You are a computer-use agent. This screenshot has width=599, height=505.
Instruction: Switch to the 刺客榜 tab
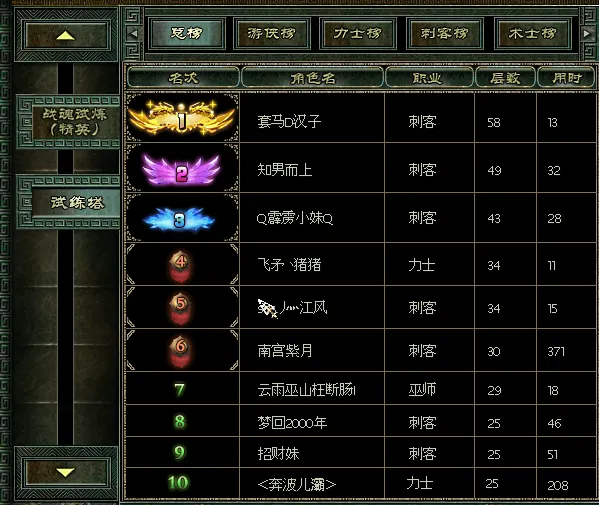(x=444, y=34)
